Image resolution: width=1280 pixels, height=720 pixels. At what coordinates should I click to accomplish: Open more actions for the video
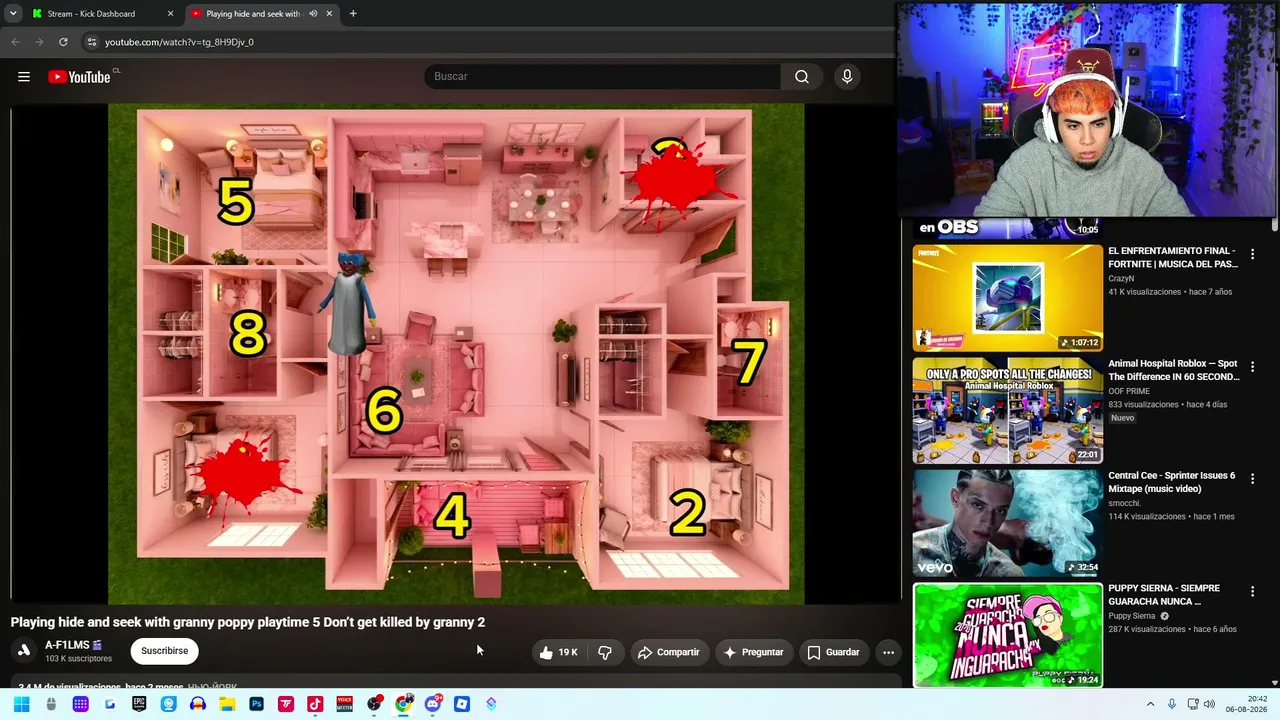[x=888, y=652]
